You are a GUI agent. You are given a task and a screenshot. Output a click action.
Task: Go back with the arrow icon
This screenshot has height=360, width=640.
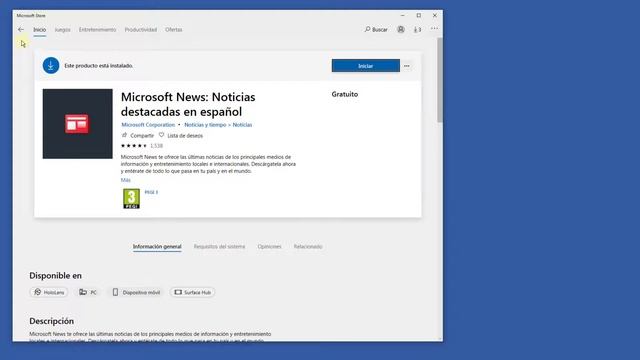point(21,29)
